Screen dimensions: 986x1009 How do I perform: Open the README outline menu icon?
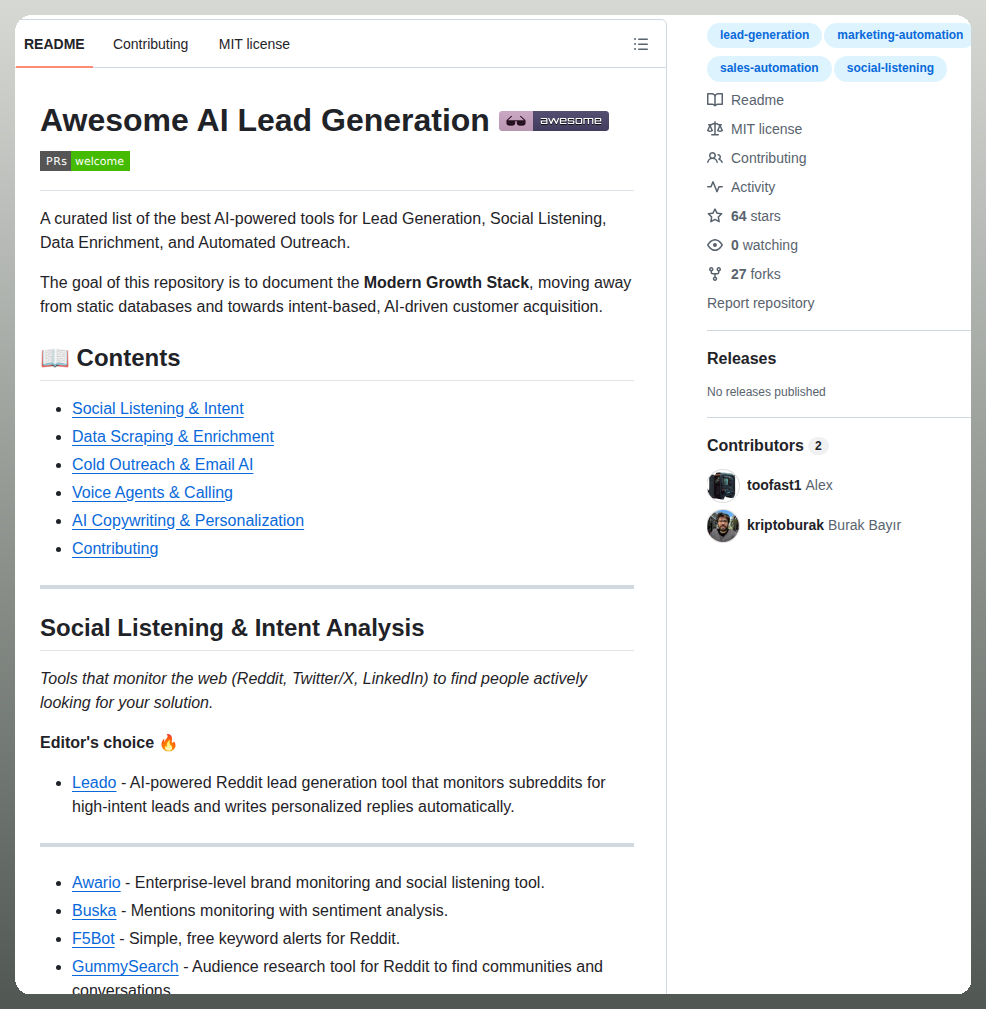pos(640,44)
